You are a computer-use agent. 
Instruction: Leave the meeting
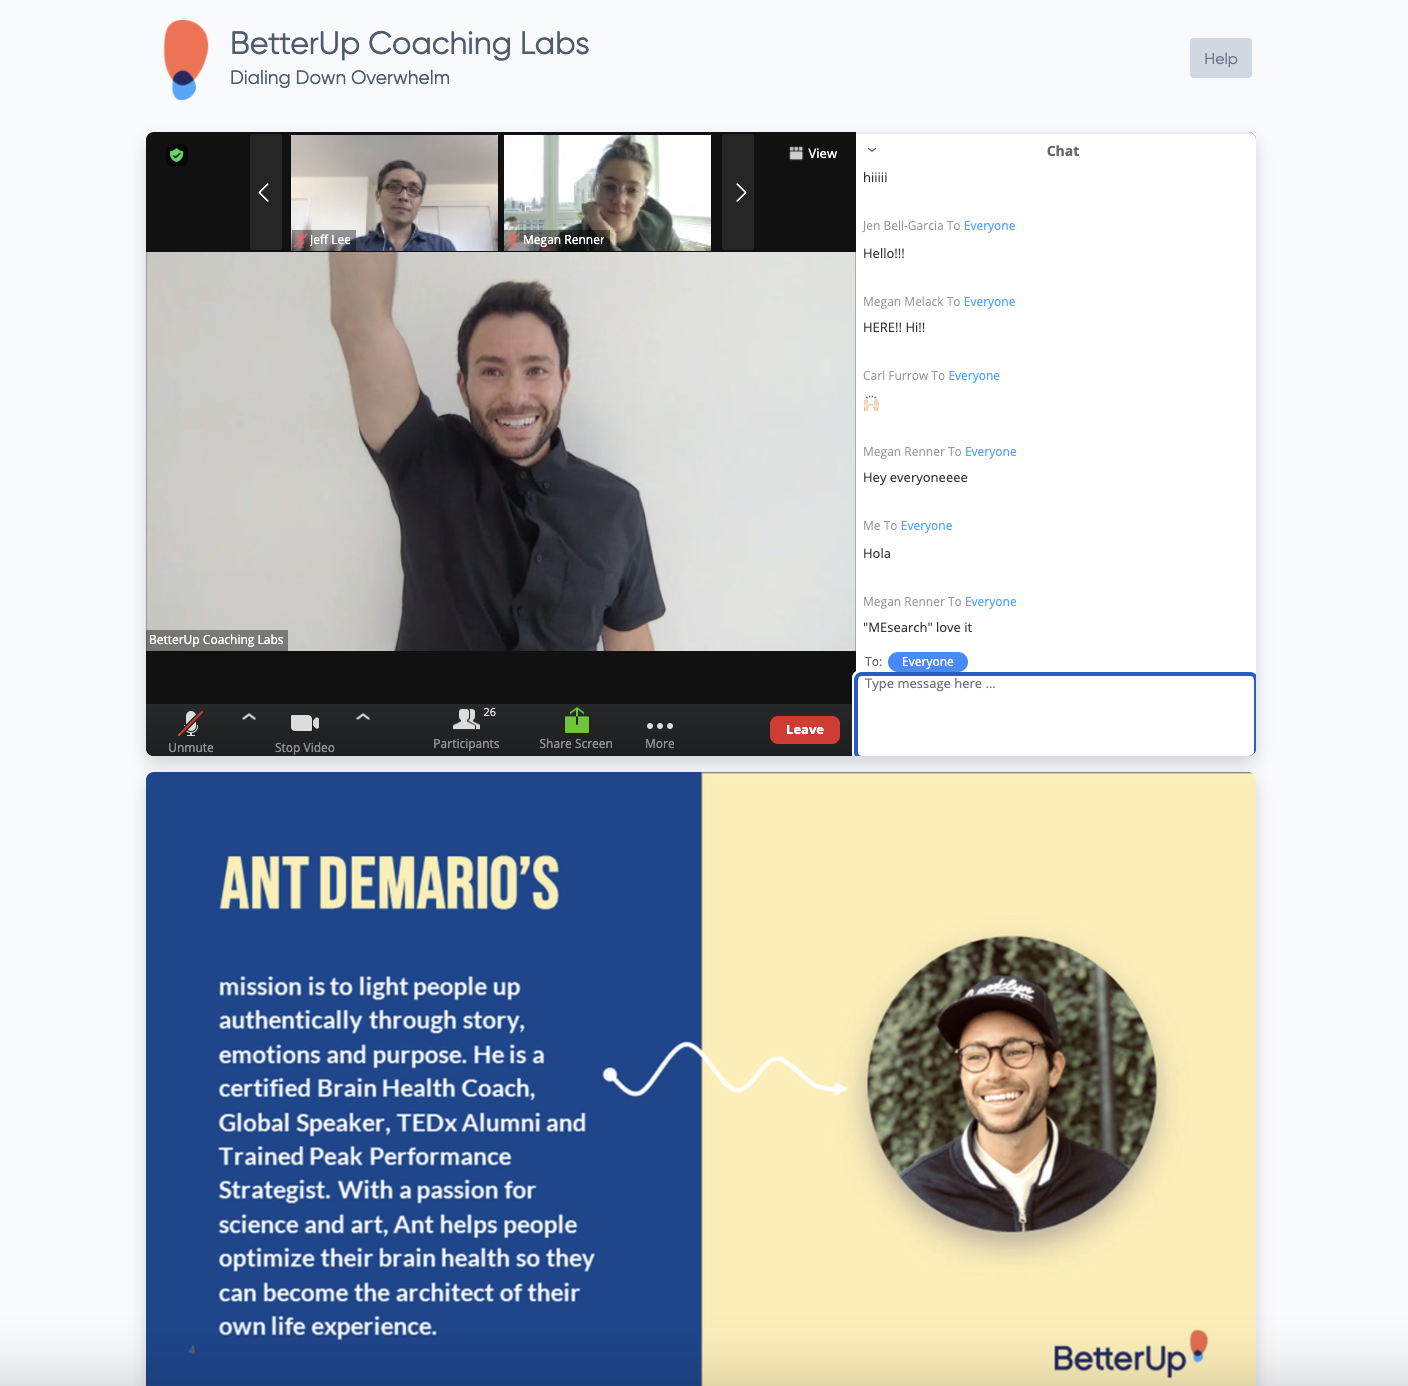(x=805, y=730)
